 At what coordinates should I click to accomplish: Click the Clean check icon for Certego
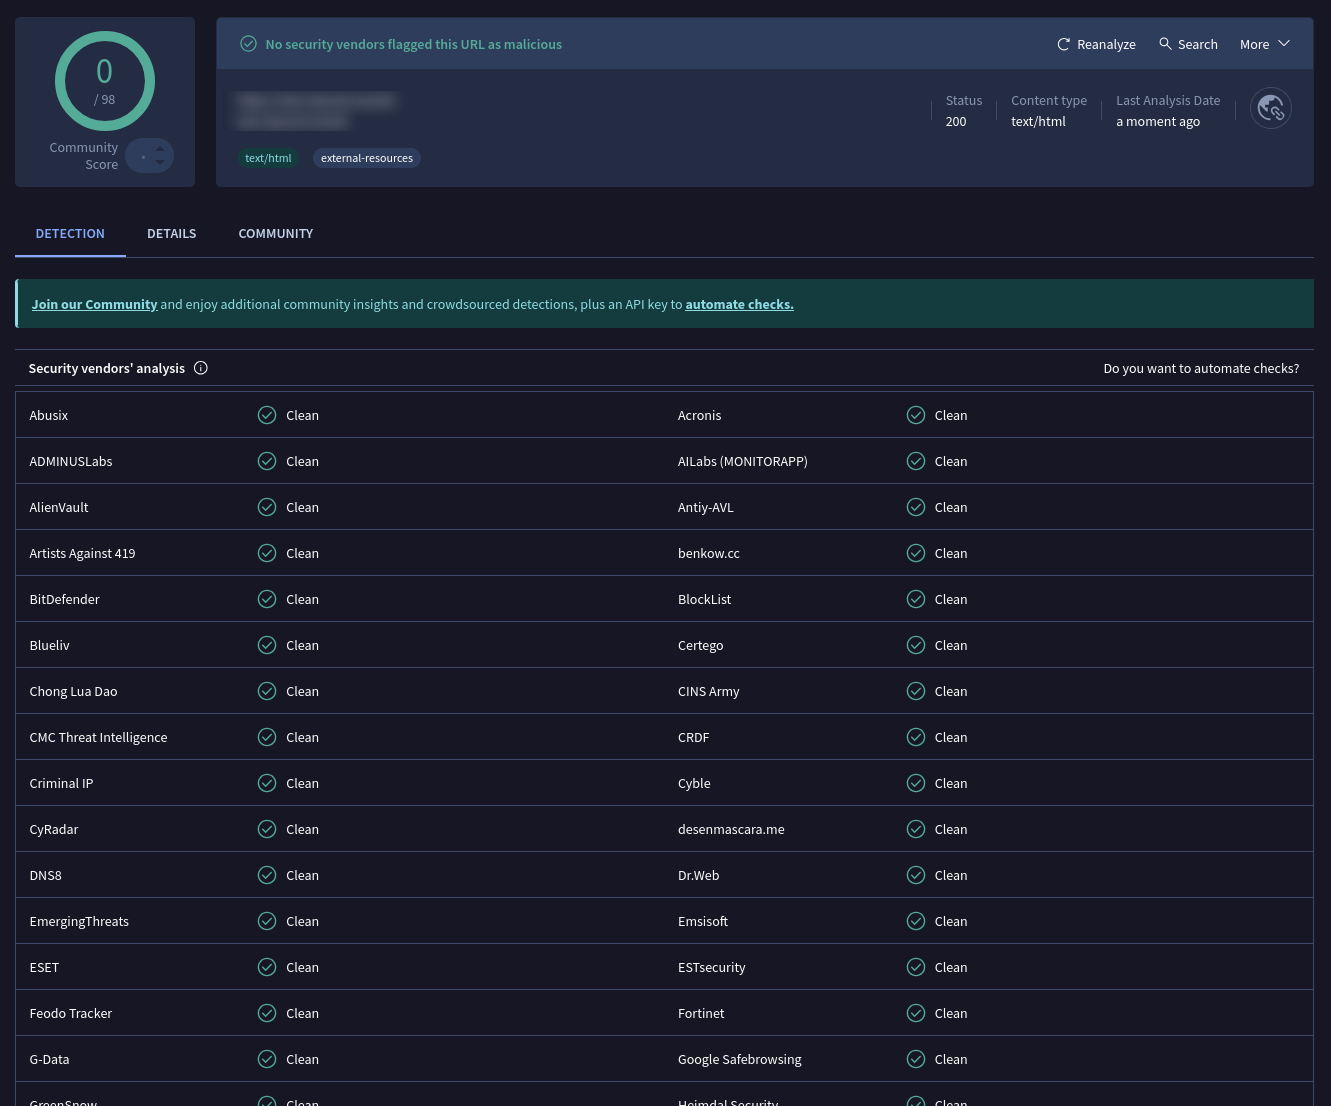(x=916, y=645)
